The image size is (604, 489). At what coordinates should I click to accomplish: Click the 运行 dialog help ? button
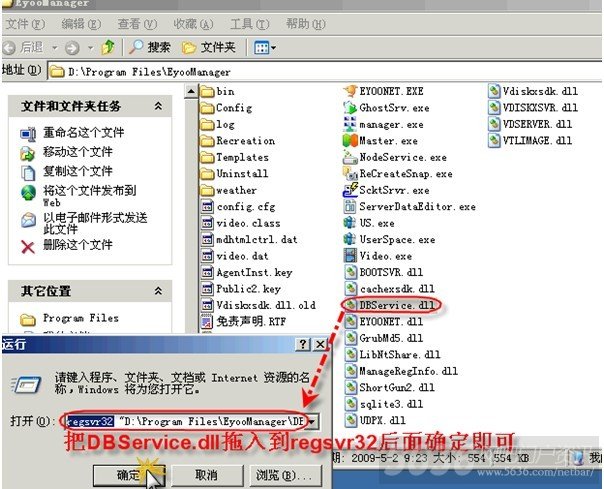pos(303,344)
